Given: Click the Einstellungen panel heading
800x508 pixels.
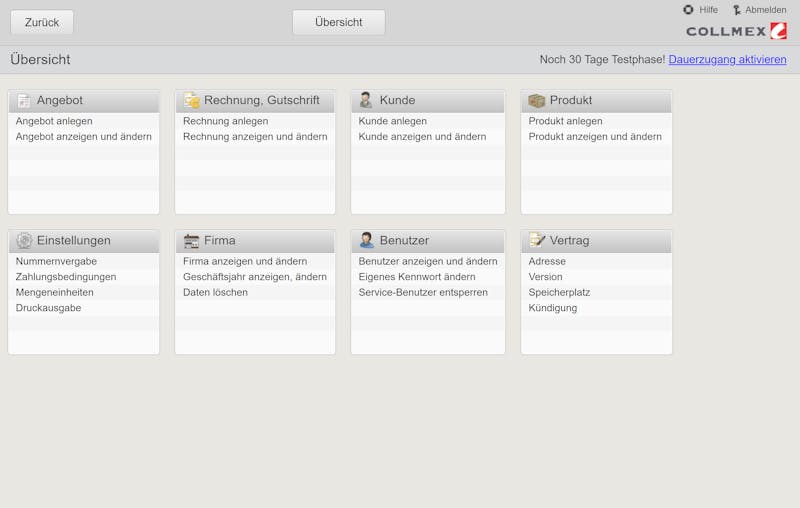Looking at the screenshot, I should (x=73, y=241).
